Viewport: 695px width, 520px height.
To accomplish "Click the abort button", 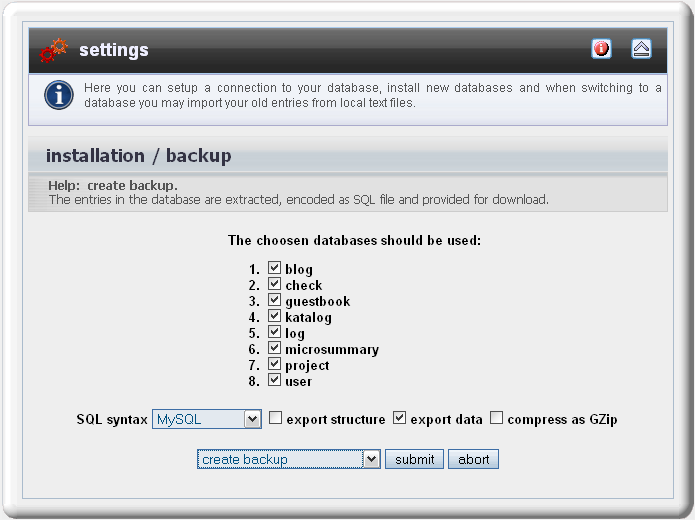I will coord(473,459).
